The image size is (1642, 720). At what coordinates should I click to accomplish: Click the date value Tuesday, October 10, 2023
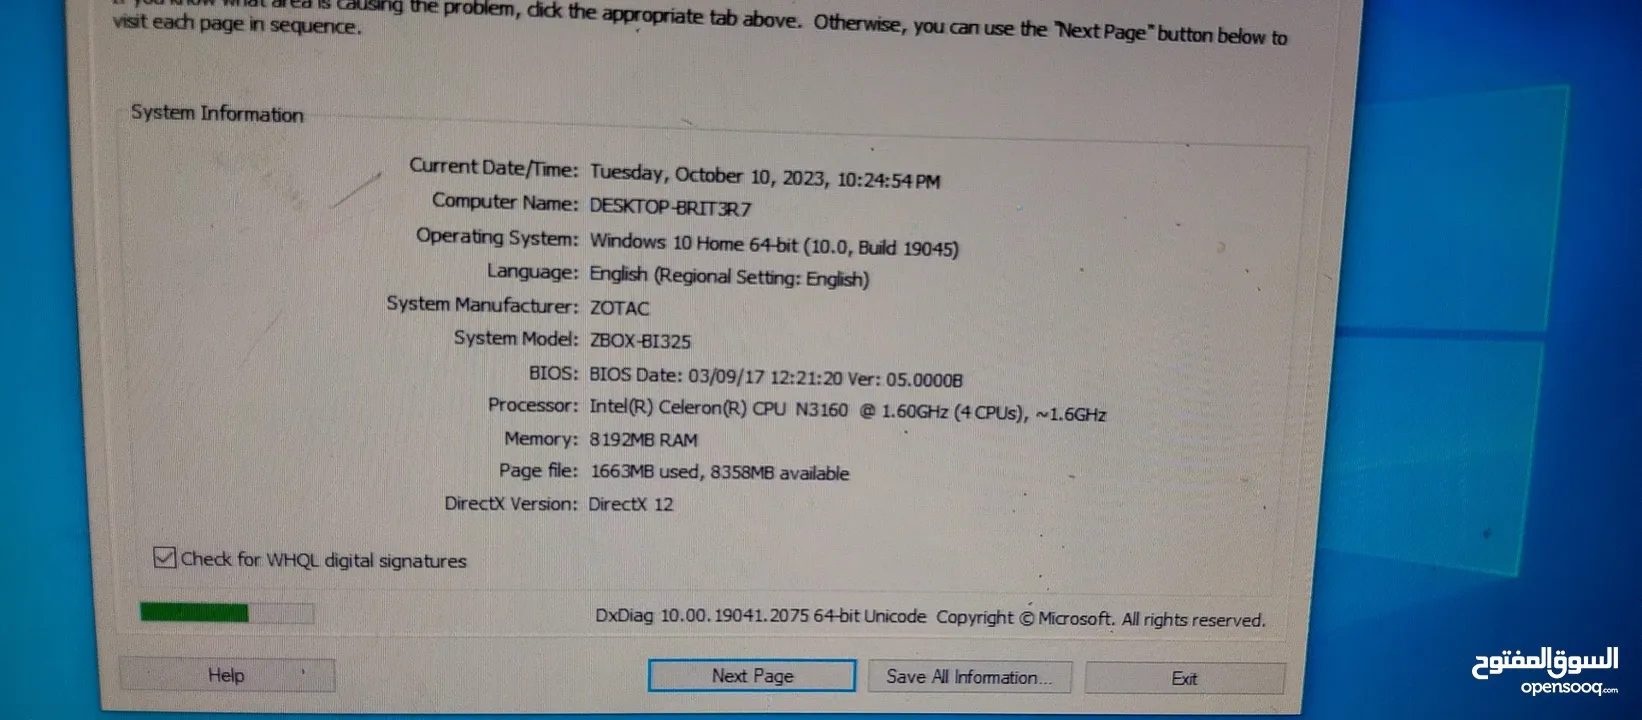pyautogui.click(x=765, y=176)
